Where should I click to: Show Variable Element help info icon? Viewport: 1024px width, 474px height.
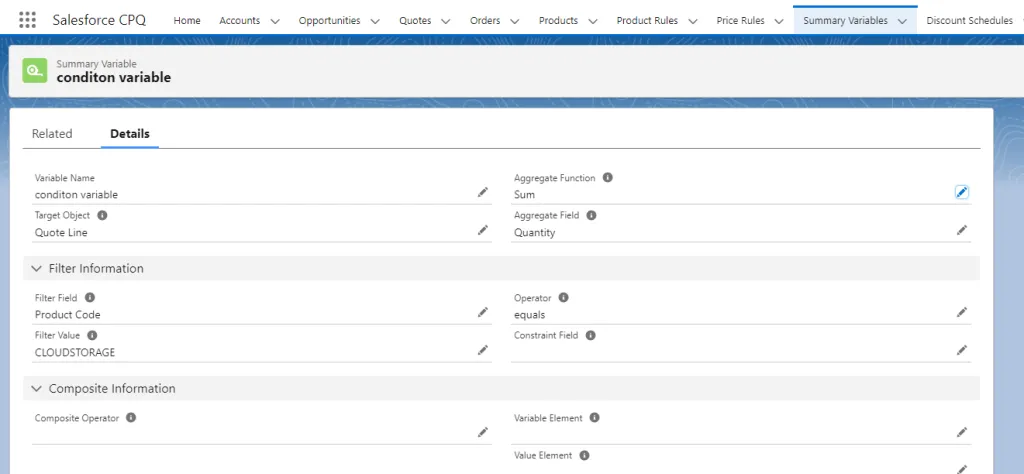point(594,417)
